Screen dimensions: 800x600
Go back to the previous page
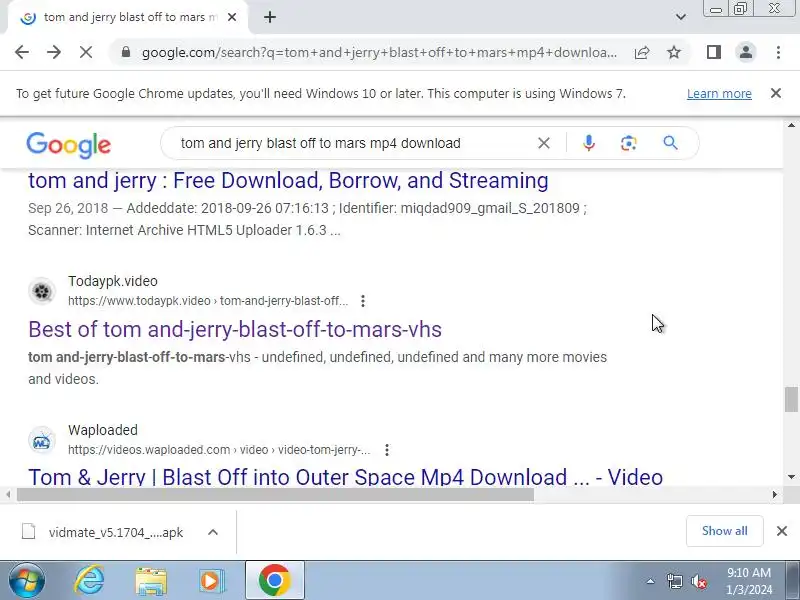[22, 52]
